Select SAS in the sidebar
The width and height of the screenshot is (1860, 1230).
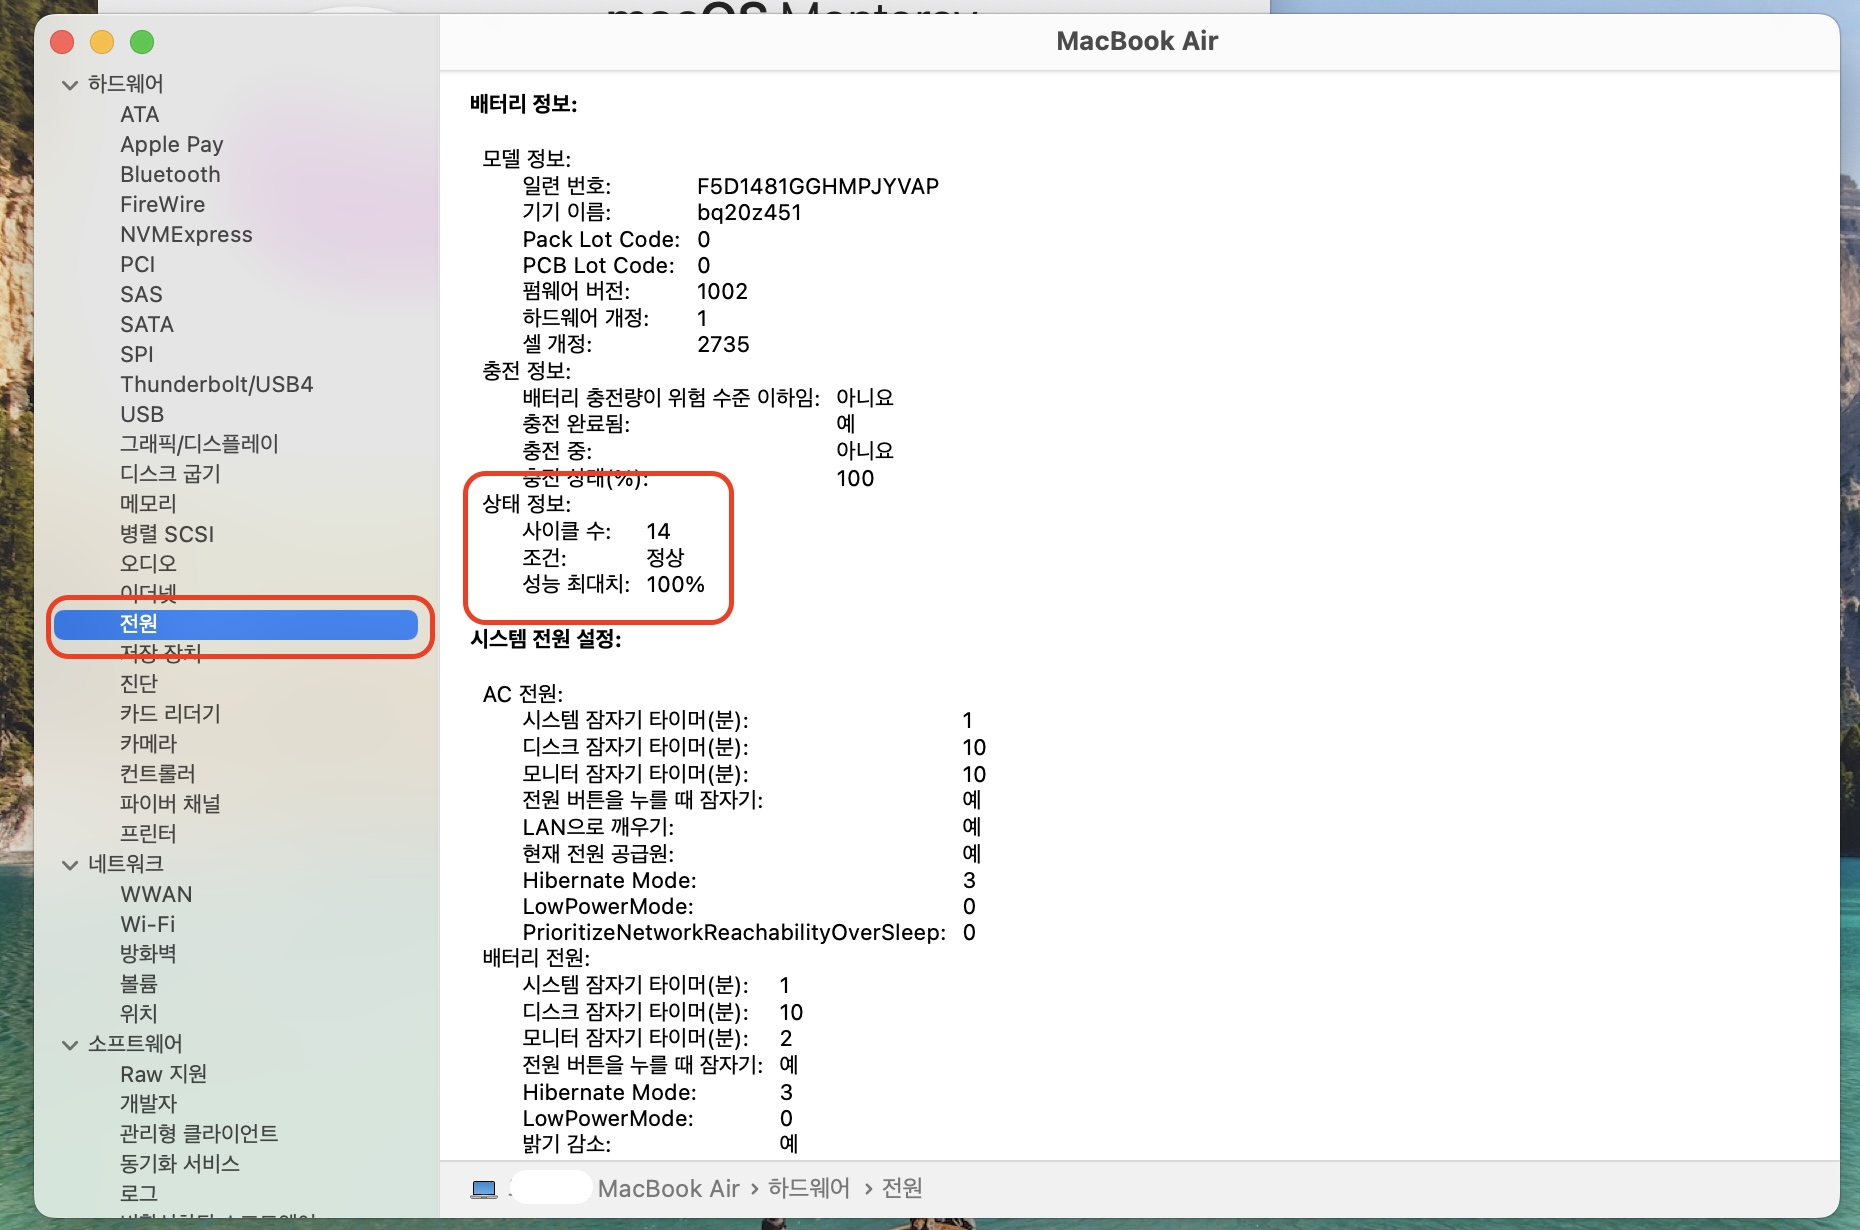[141, 294]
